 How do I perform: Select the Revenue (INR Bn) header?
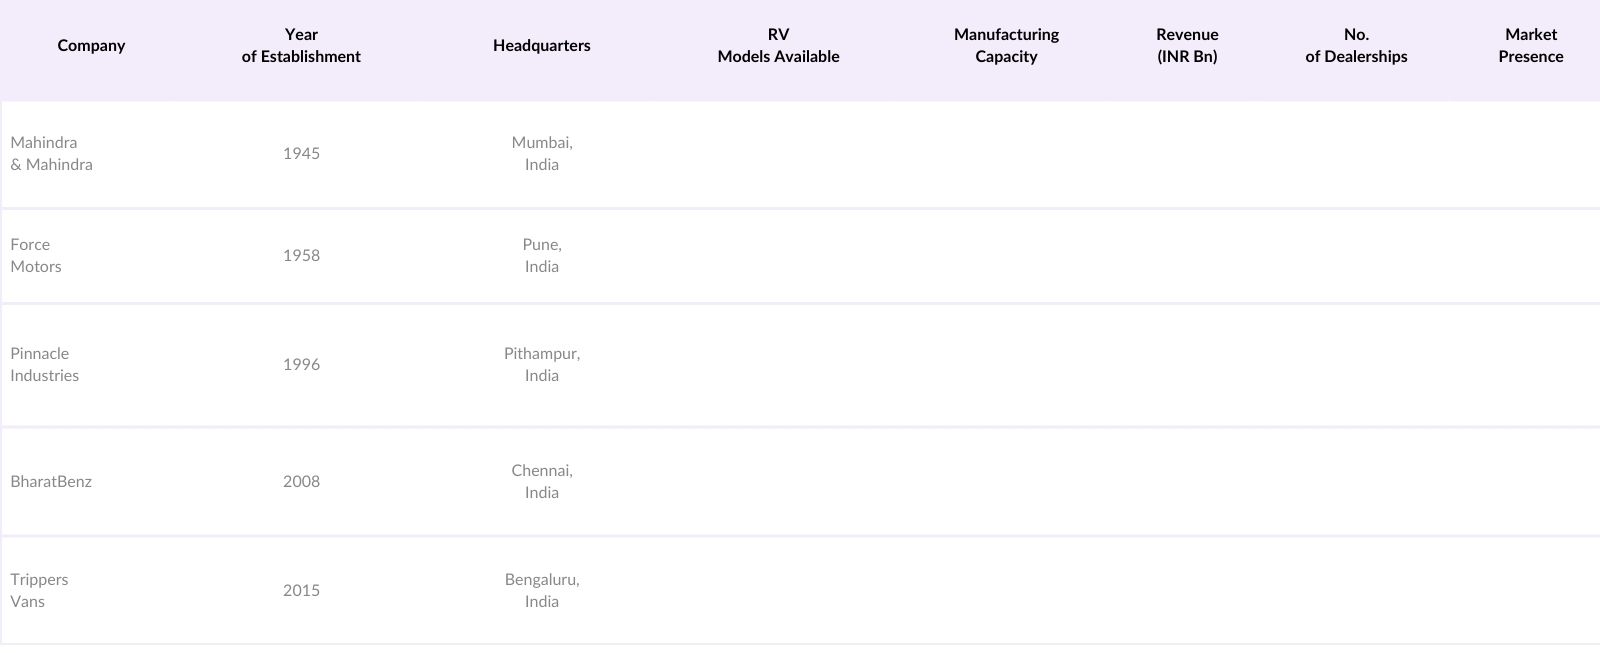(x=1187, y=46)
